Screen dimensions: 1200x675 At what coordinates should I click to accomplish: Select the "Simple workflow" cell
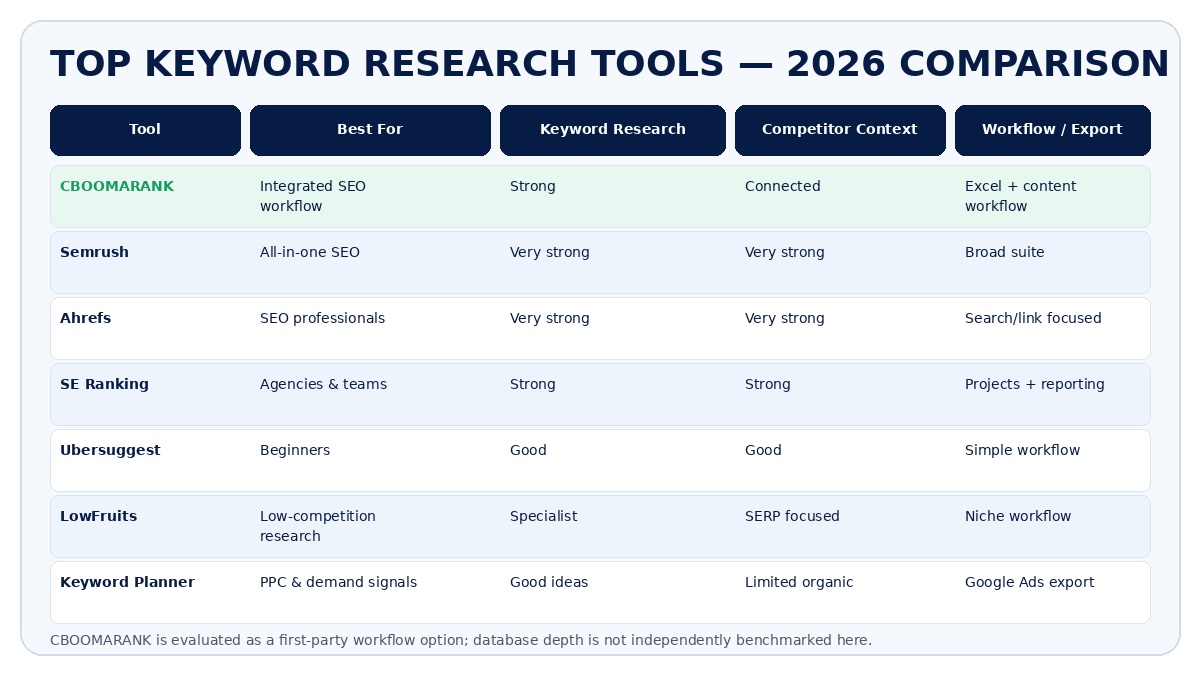1022,451
